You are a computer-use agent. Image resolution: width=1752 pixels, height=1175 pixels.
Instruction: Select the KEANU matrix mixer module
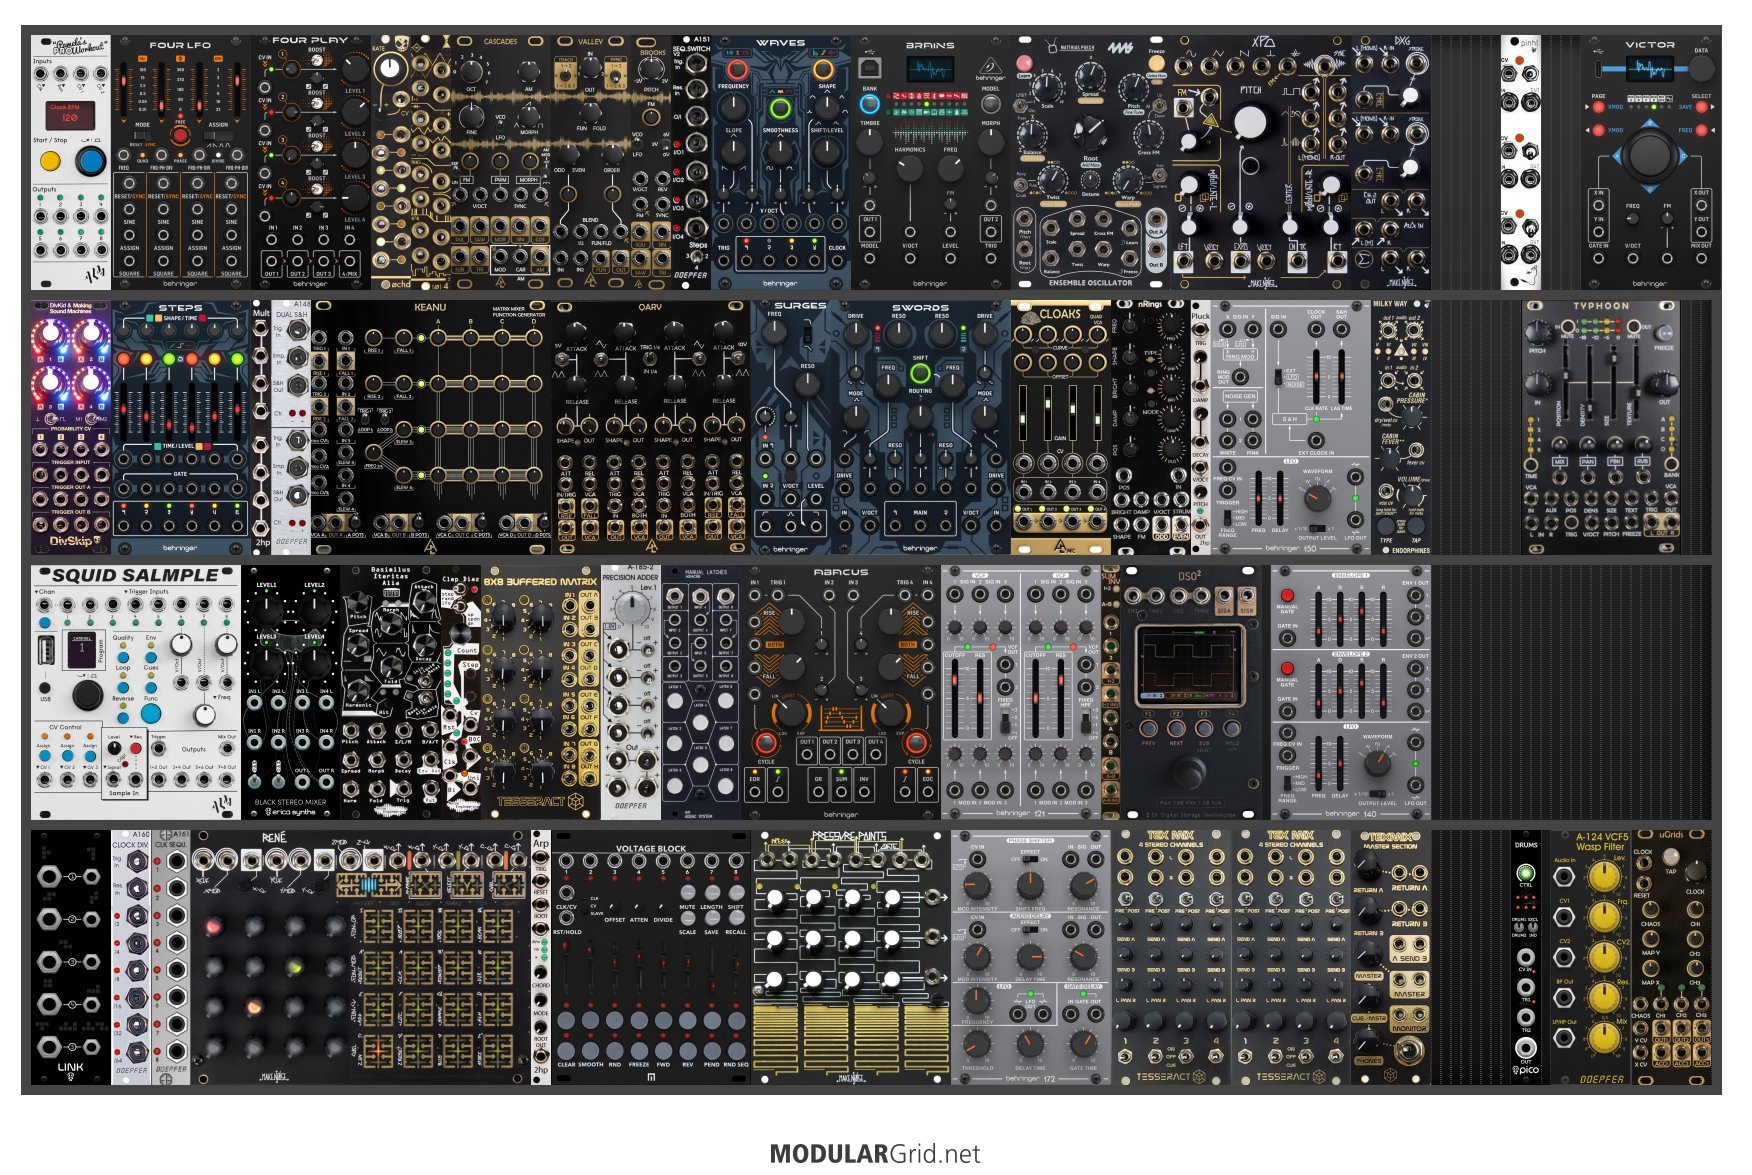coord(431,427)
